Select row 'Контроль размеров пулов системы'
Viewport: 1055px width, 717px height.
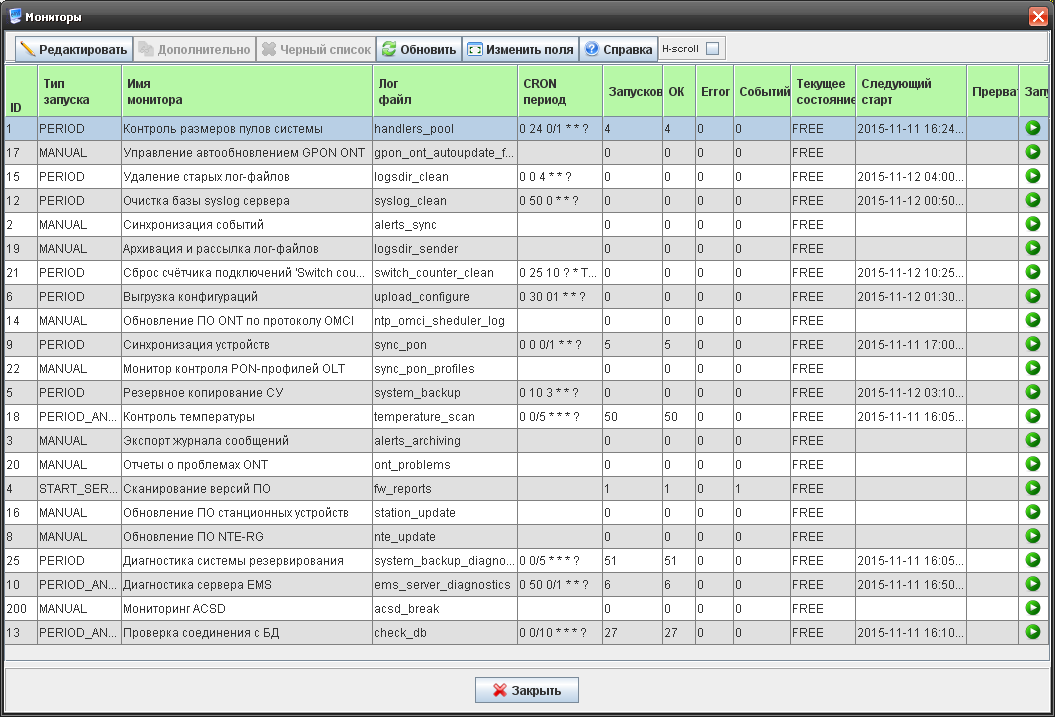tap(527, 128)
